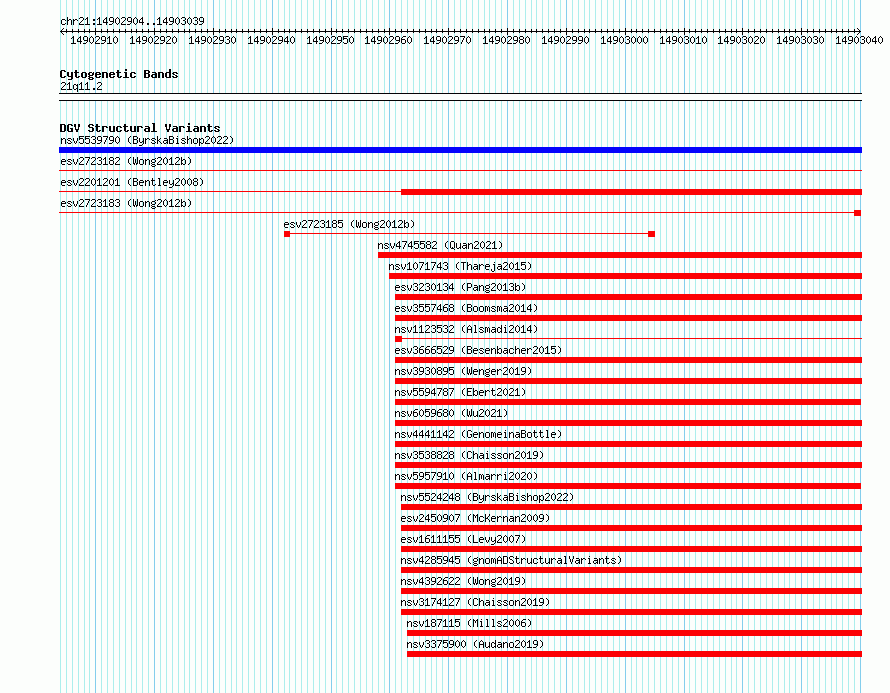Open esv2723185 (Wong2012b) variant label
This screenshot has height=693, width=890.
coord(349,224)
